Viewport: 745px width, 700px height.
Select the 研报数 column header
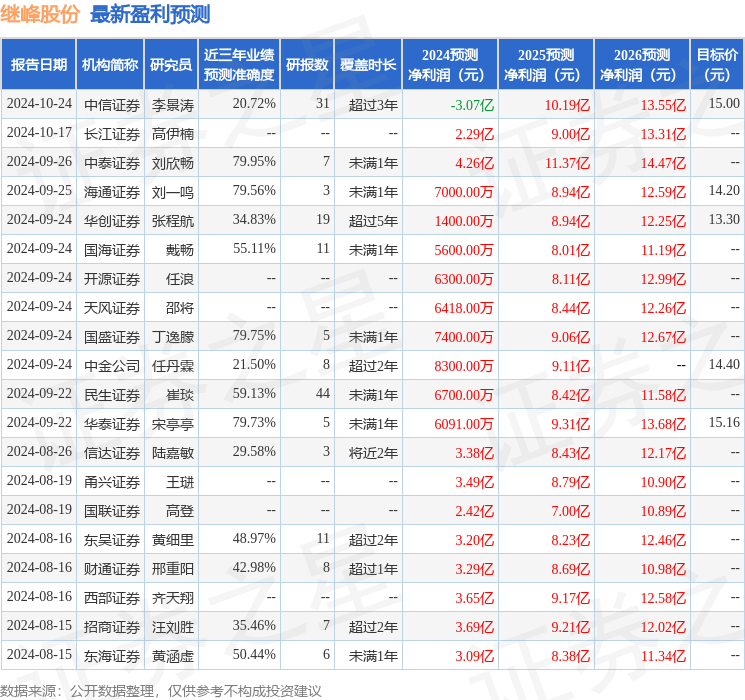[307, 65]
